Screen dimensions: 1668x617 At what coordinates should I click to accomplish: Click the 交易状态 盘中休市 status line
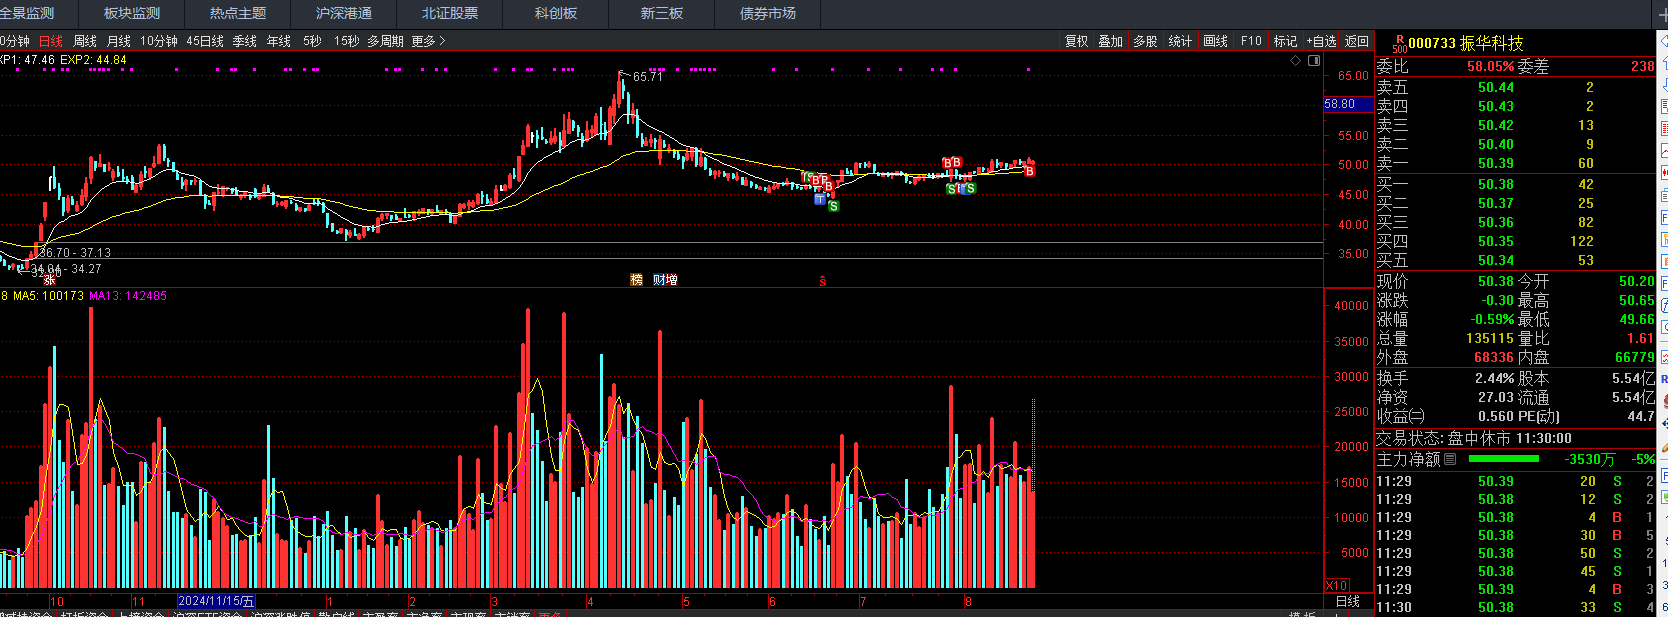(1474, 438)
